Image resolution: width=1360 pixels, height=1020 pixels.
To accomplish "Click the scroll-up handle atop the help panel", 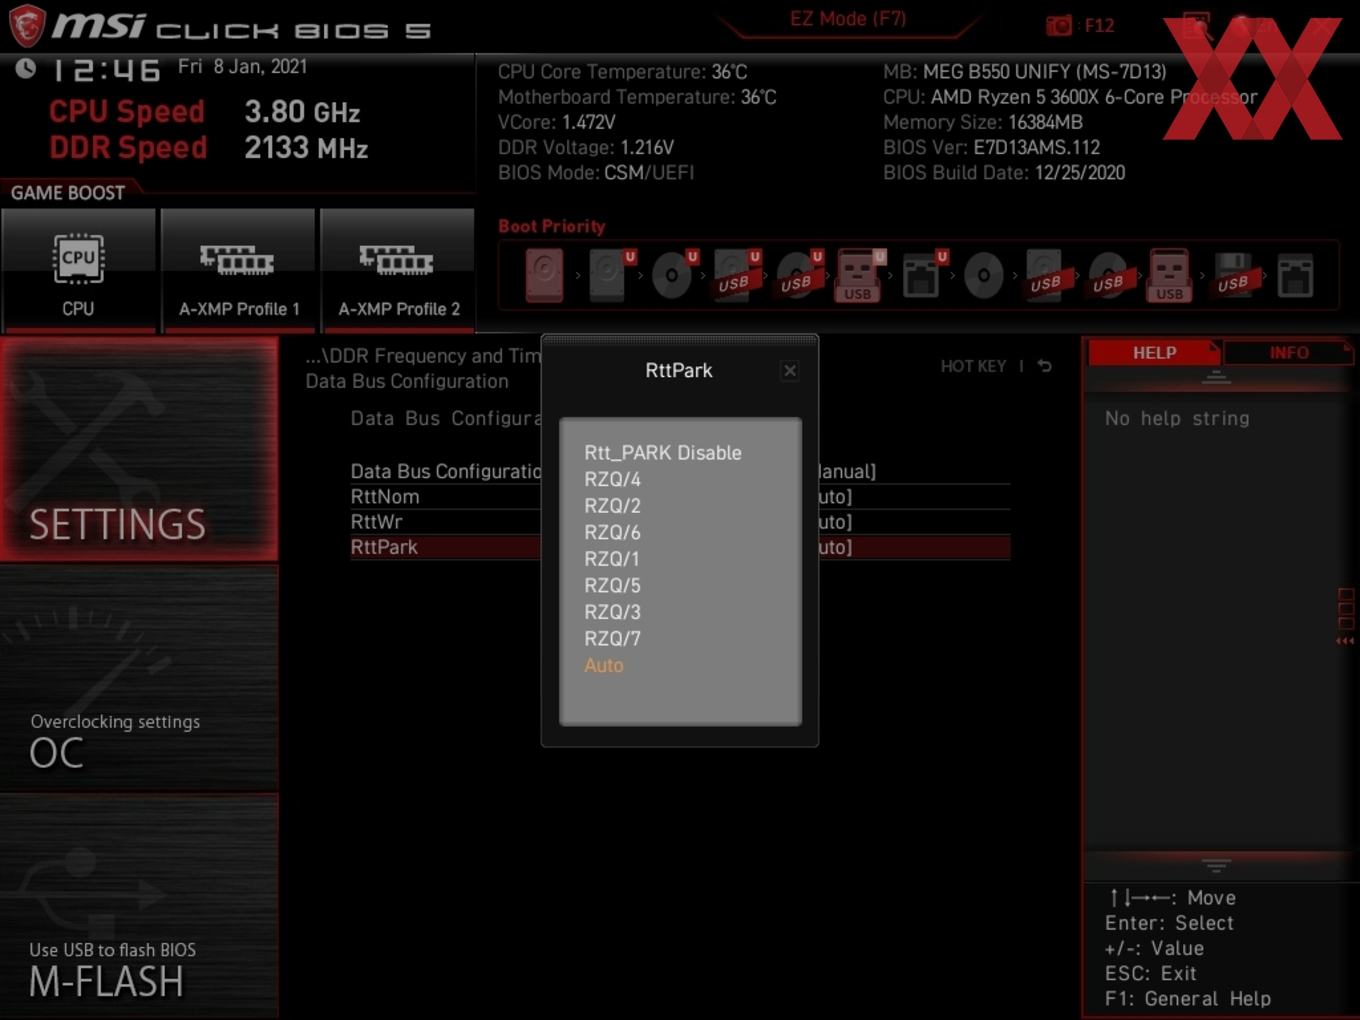I will [1216, 377].
